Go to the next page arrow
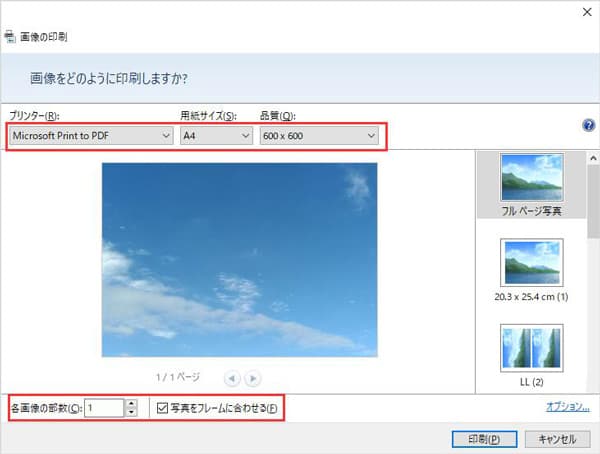Image resolution: width=600 pixels, height=454 pixels. click(253, 379)
